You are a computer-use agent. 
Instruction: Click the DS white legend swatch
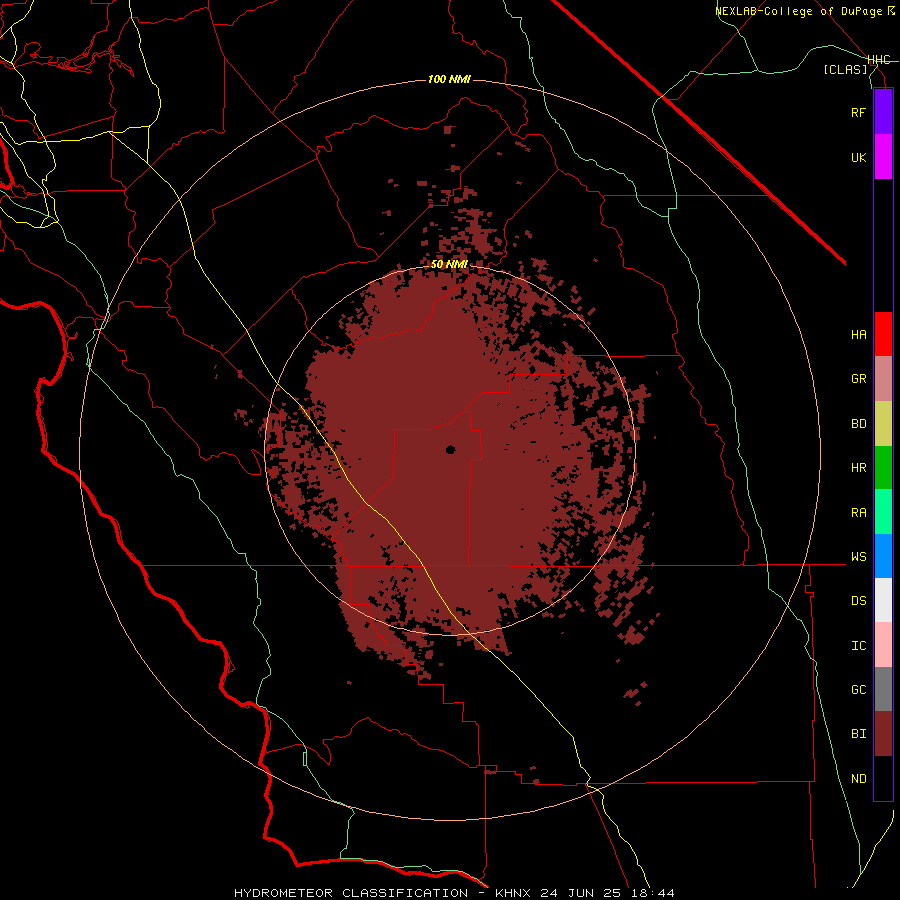(x=883, y=600)
